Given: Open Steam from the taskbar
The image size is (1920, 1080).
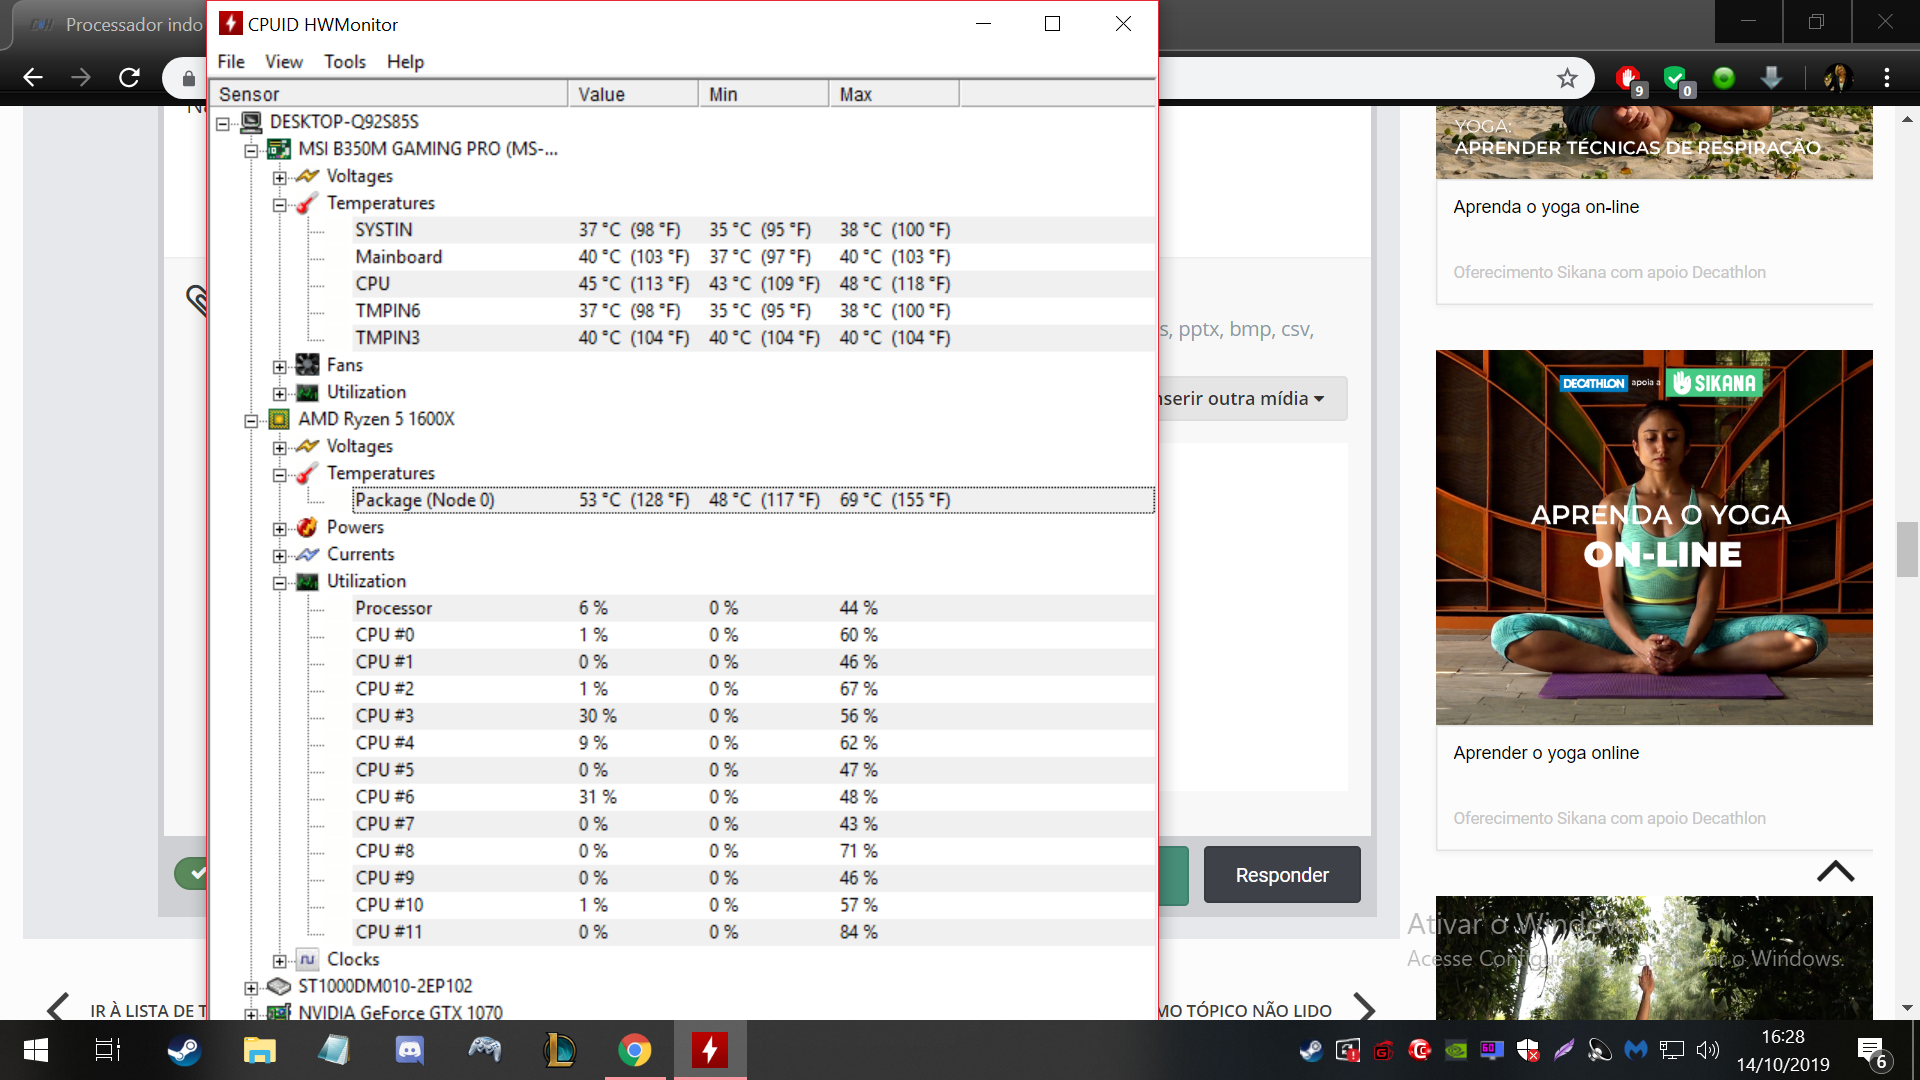Looking at the screenshot, I should (184, 1050).
